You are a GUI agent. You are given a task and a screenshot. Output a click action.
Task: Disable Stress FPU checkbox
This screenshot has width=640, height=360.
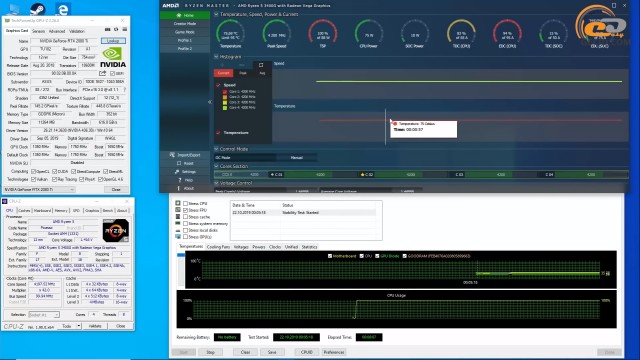(185, 210)
